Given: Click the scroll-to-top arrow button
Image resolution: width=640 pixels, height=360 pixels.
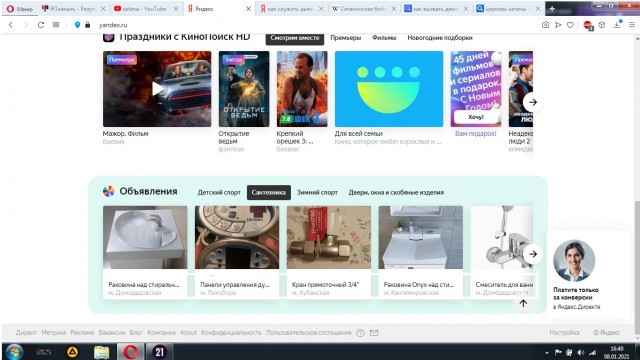Looking at the screenshot, I should pyautogui.click(x=523, y=303).
